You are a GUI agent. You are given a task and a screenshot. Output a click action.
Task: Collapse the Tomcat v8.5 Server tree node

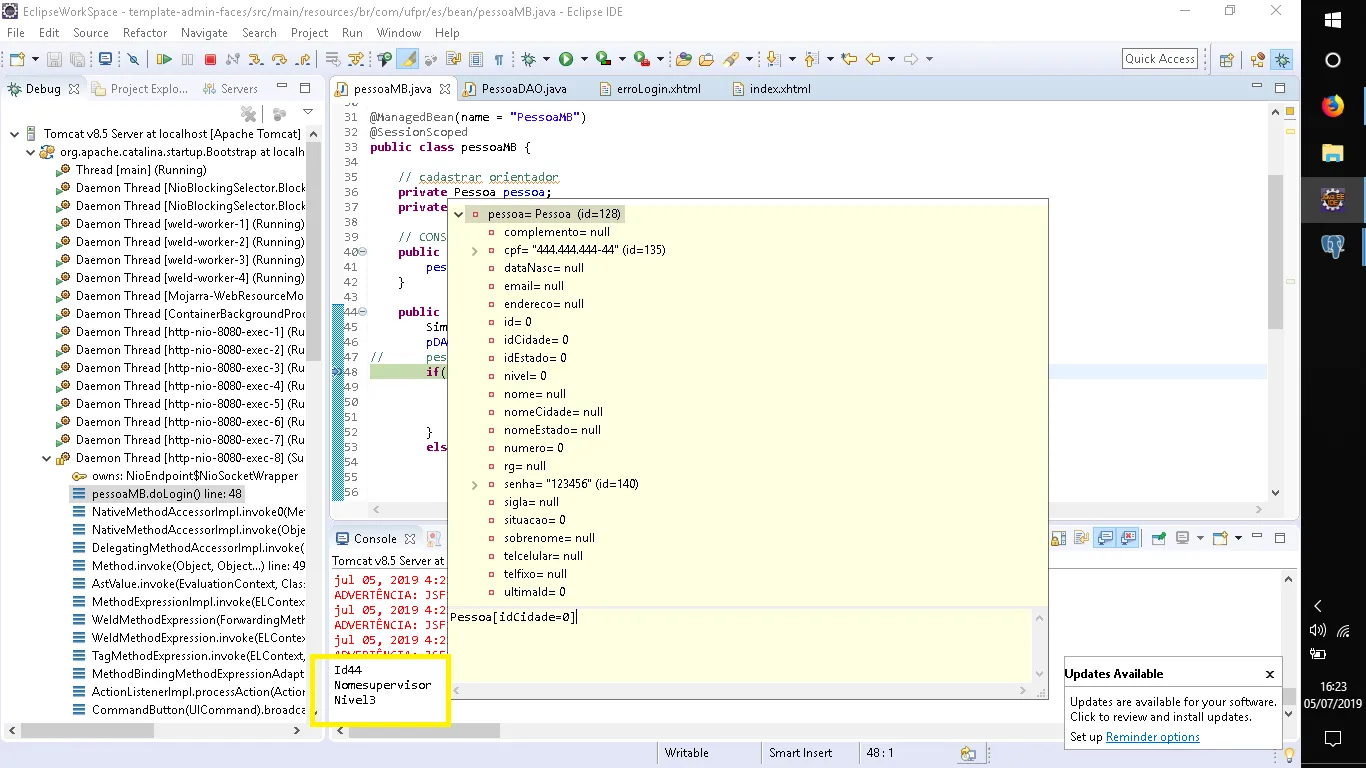coord(15,134)
